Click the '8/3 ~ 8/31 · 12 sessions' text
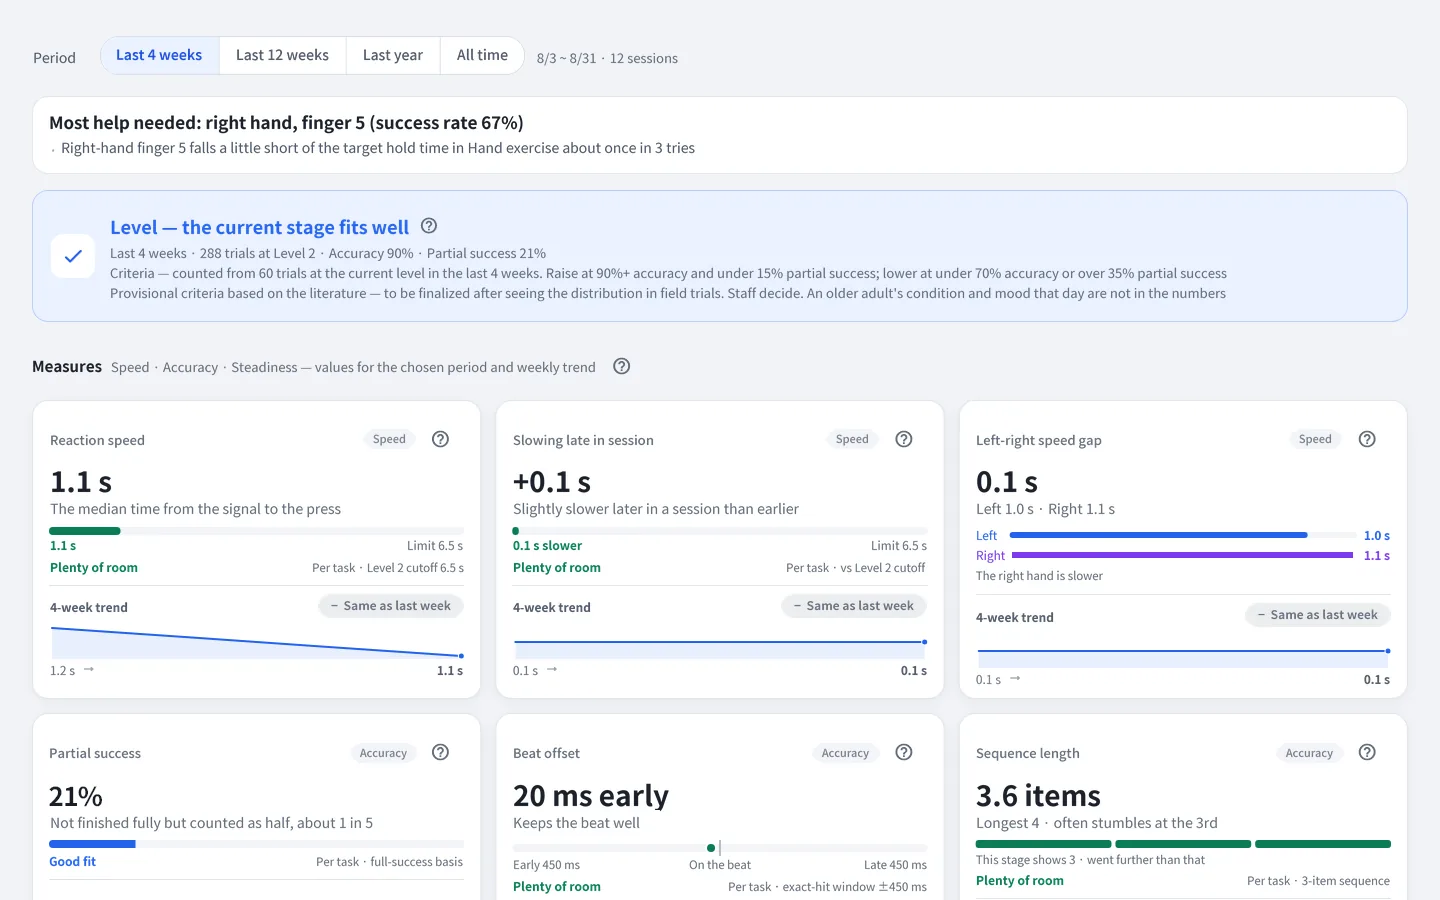Image resolution: width=1440 pixels, height=900 pixels. click(x=607, y=58)
